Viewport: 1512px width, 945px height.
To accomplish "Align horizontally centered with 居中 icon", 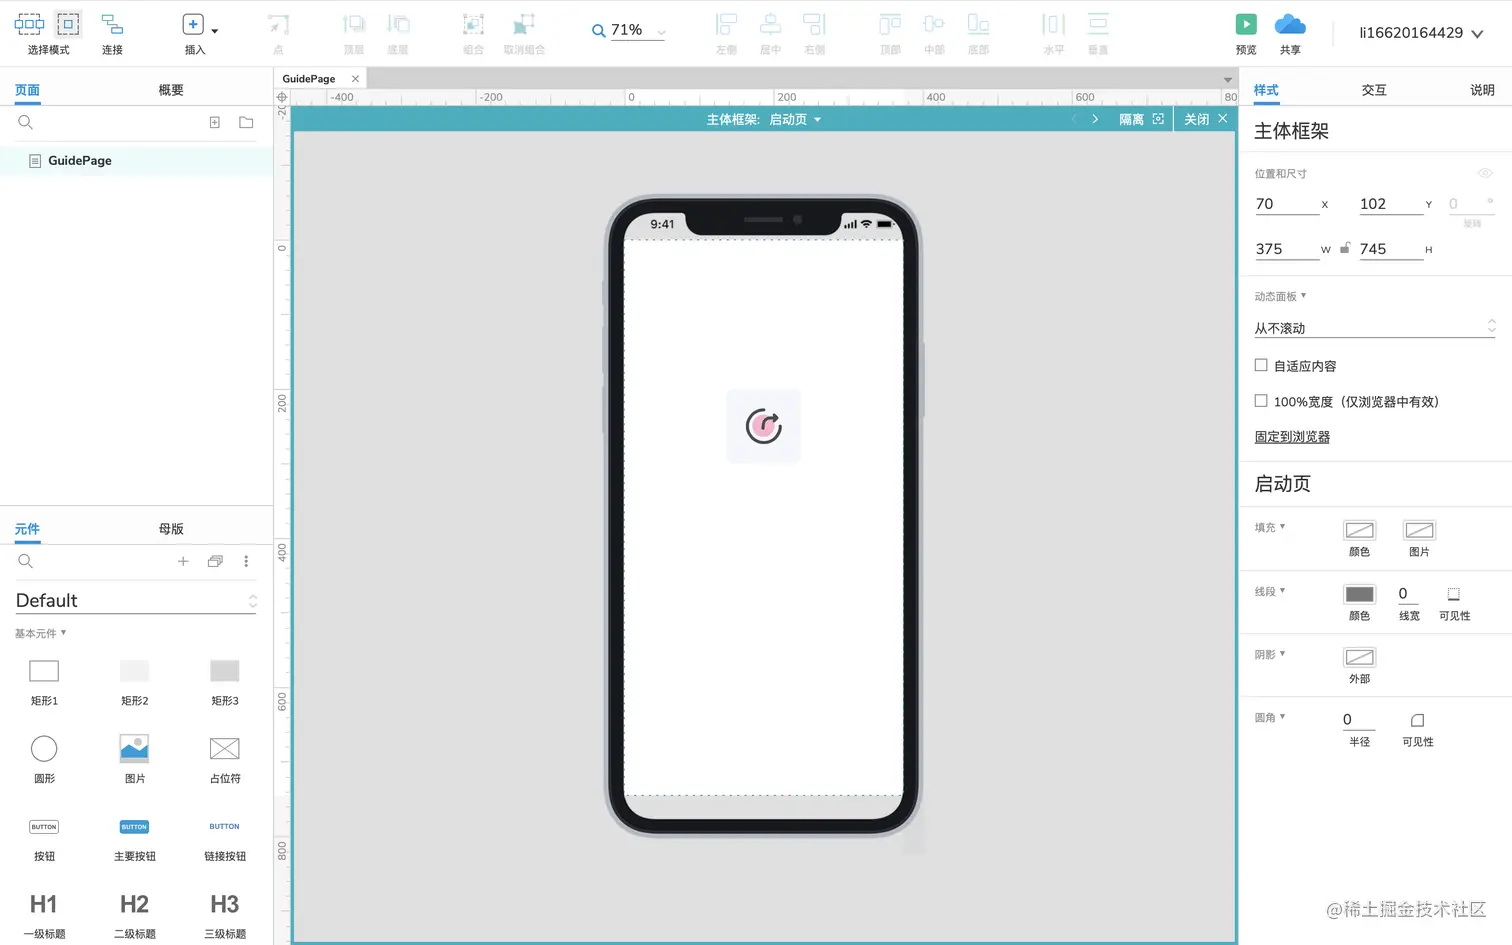I will pos(770,24).
